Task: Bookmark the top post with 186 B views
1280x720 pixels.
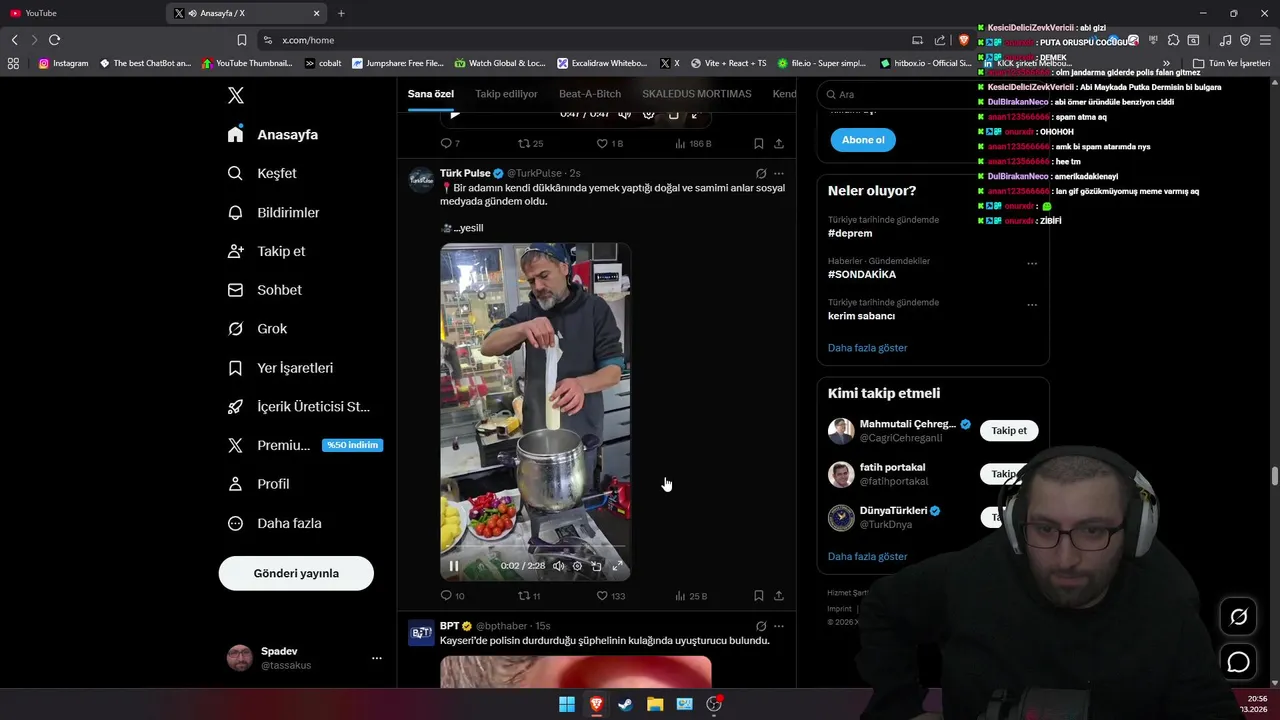Action: coord(759,144)
